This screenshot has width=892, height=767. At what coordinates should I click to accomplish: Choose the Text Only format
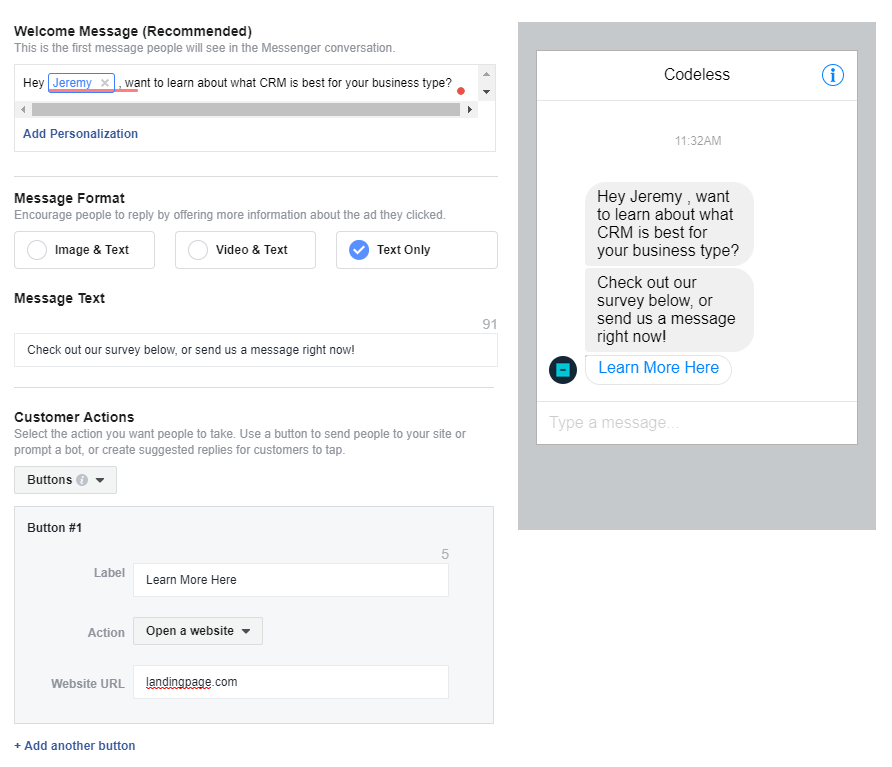tap(416, 250)
